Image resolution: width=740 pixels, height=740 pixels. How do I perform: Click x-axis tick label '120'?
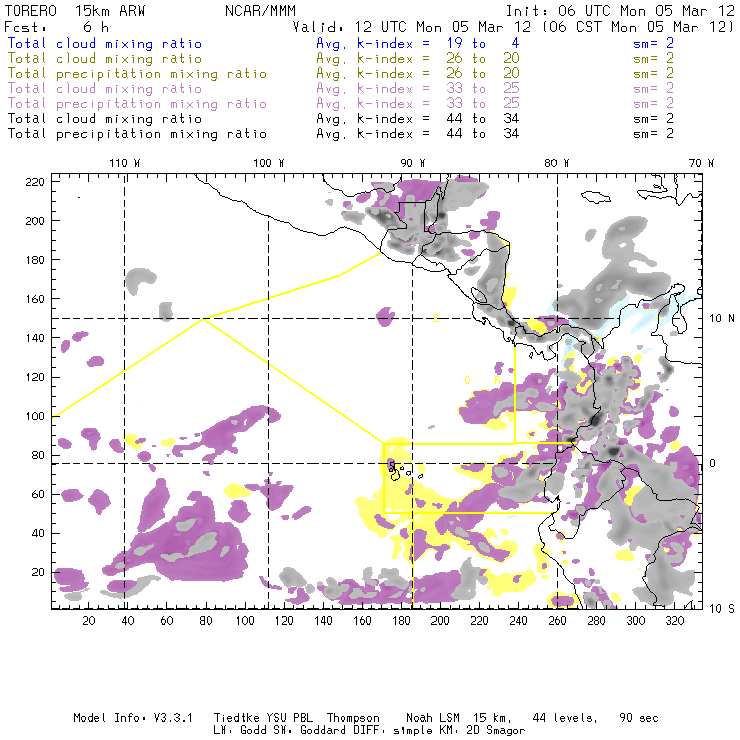pyautogui.click(x=284, y=621)
